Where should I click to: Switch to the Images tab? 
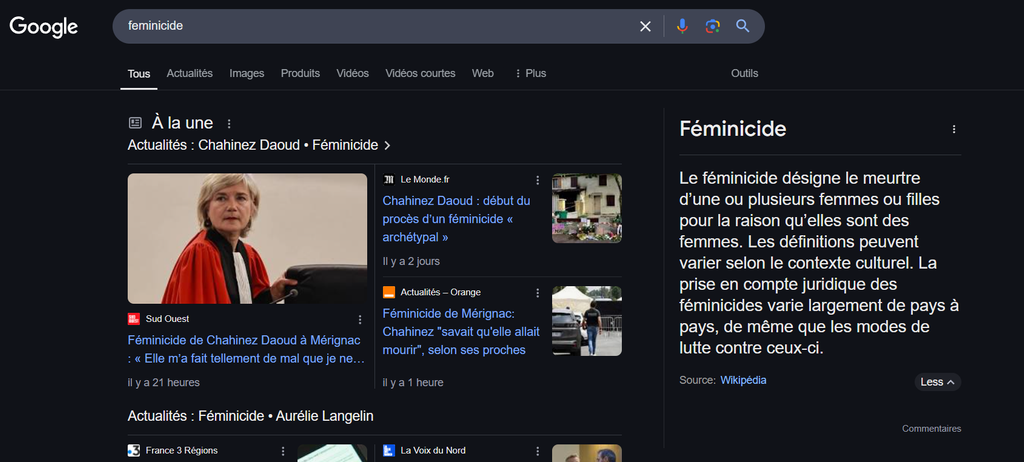pos(246,73)
